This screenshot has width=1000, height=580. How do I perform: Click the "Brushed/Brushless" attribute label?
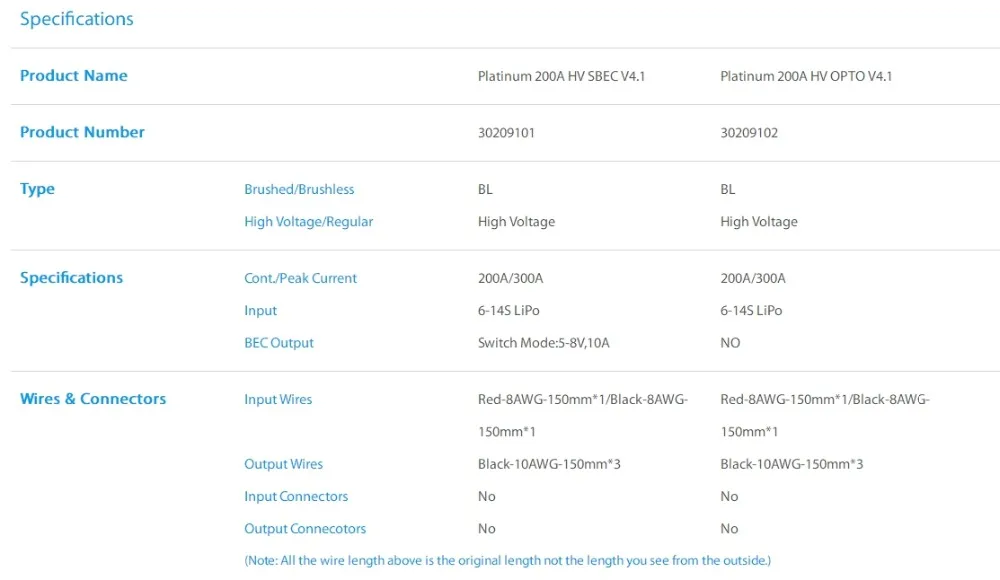point(299,190)
